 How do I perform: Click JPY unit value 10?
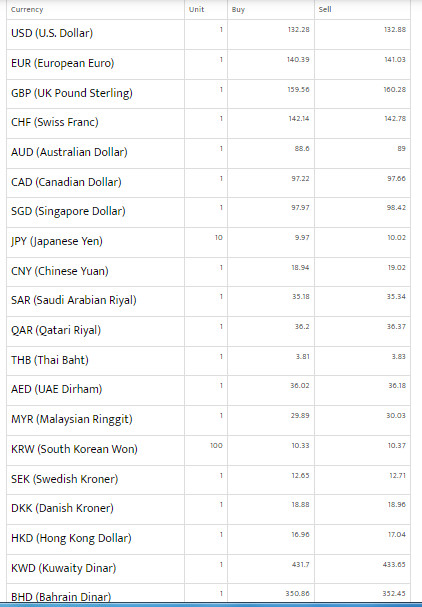[219, 238]
